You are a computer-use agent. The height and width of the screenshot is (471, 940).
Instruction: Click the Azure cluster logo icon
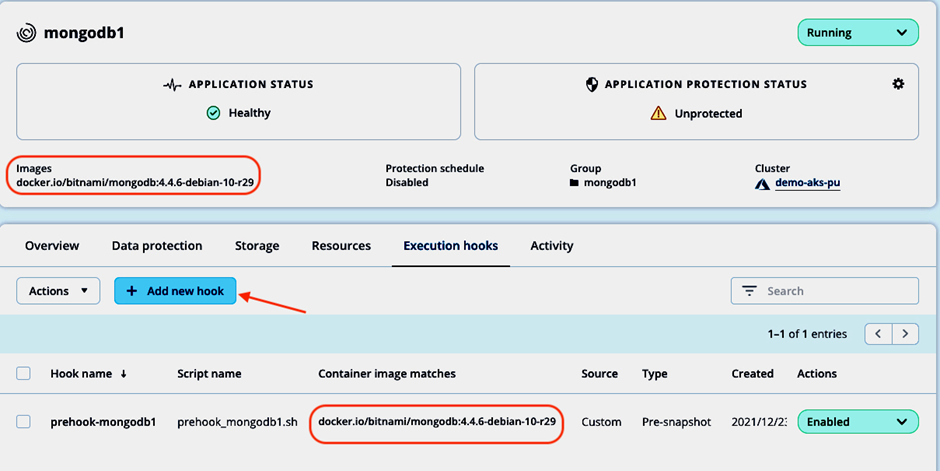pyautogui.click(x=762, y=183)
